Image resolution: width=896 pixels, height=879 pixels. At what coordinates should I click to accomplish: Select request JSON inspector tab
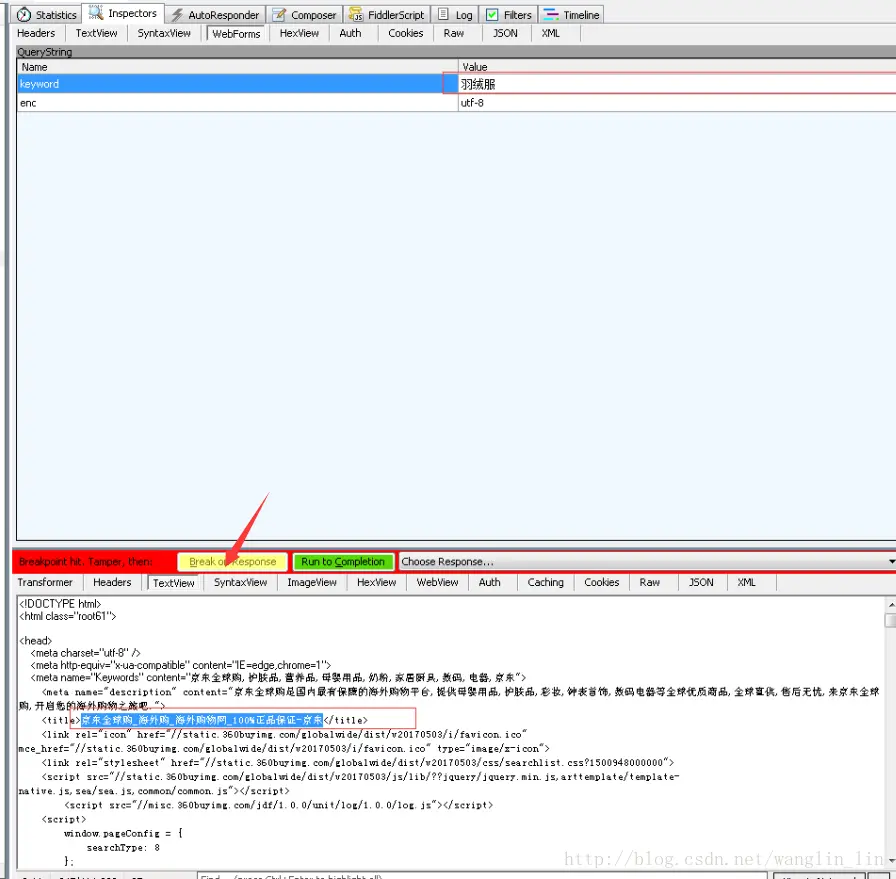point(505,33)
